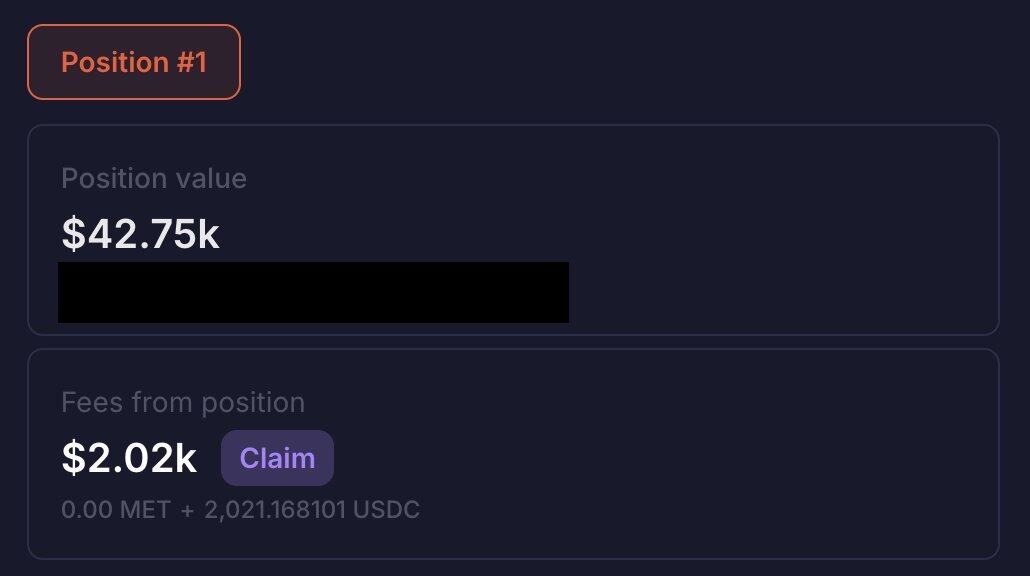Viewport: 1030px width, 576px height.
Task: Click the plus sign between MET and USDC
Action: 187,510
